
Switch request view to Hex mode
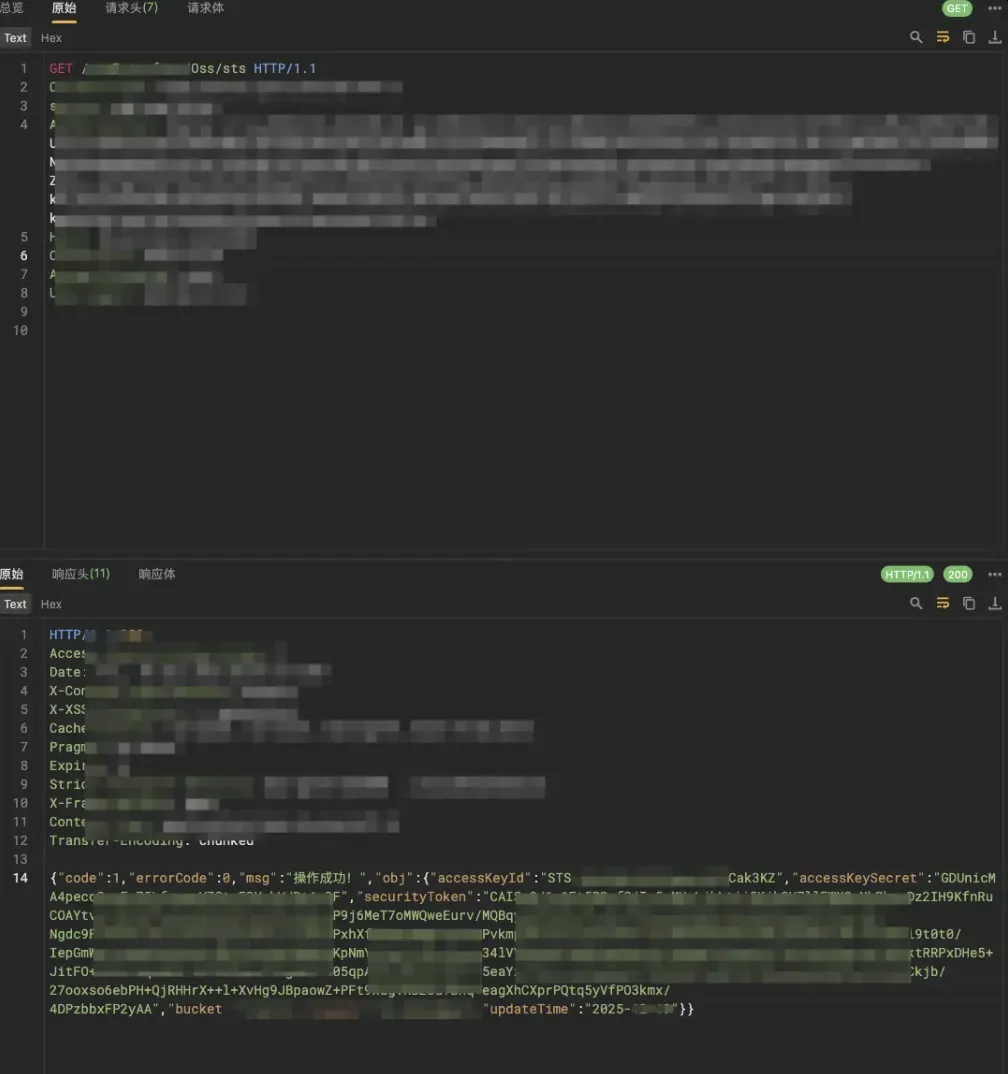click(x=51, y=38)
